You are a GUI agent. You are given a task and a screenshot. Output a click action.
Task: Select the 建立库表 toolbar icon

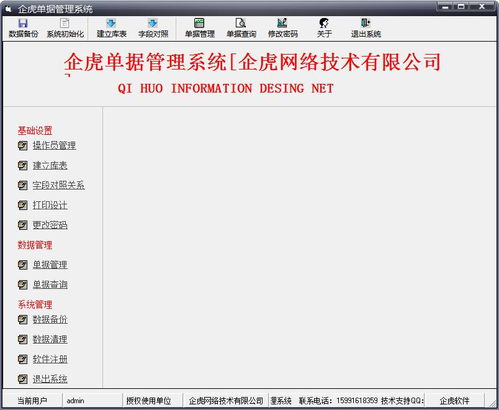click(x=111, y=23)
